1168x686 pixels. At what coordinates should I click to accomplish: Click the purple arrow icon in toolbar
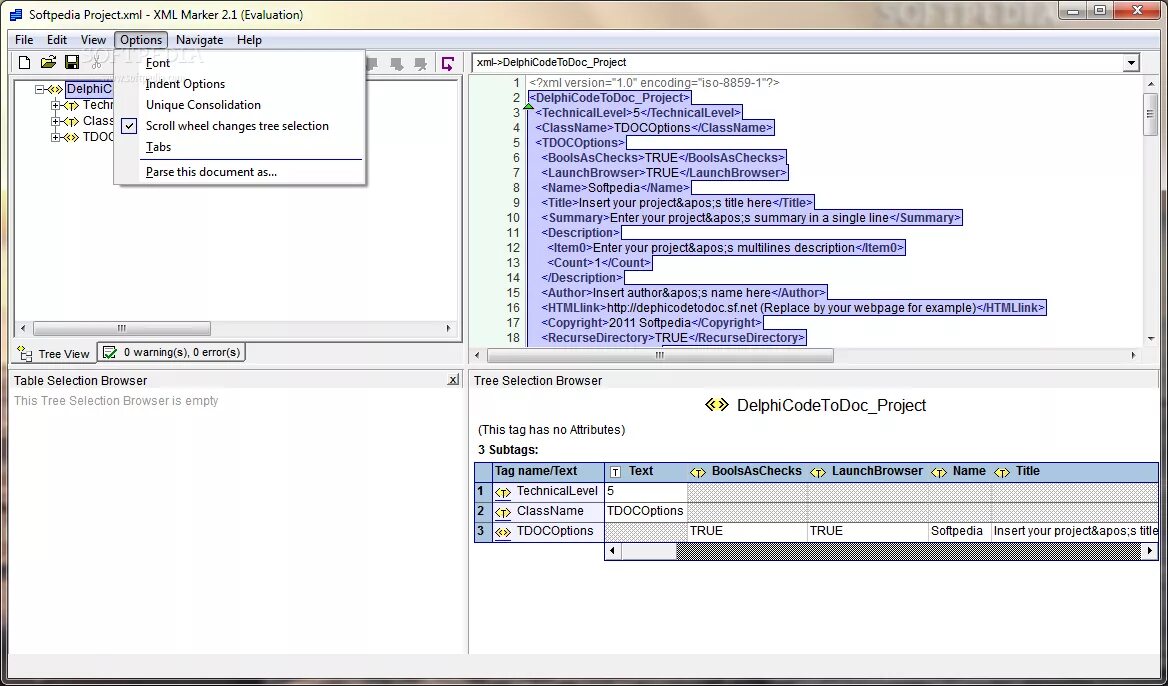coord(448,63)
